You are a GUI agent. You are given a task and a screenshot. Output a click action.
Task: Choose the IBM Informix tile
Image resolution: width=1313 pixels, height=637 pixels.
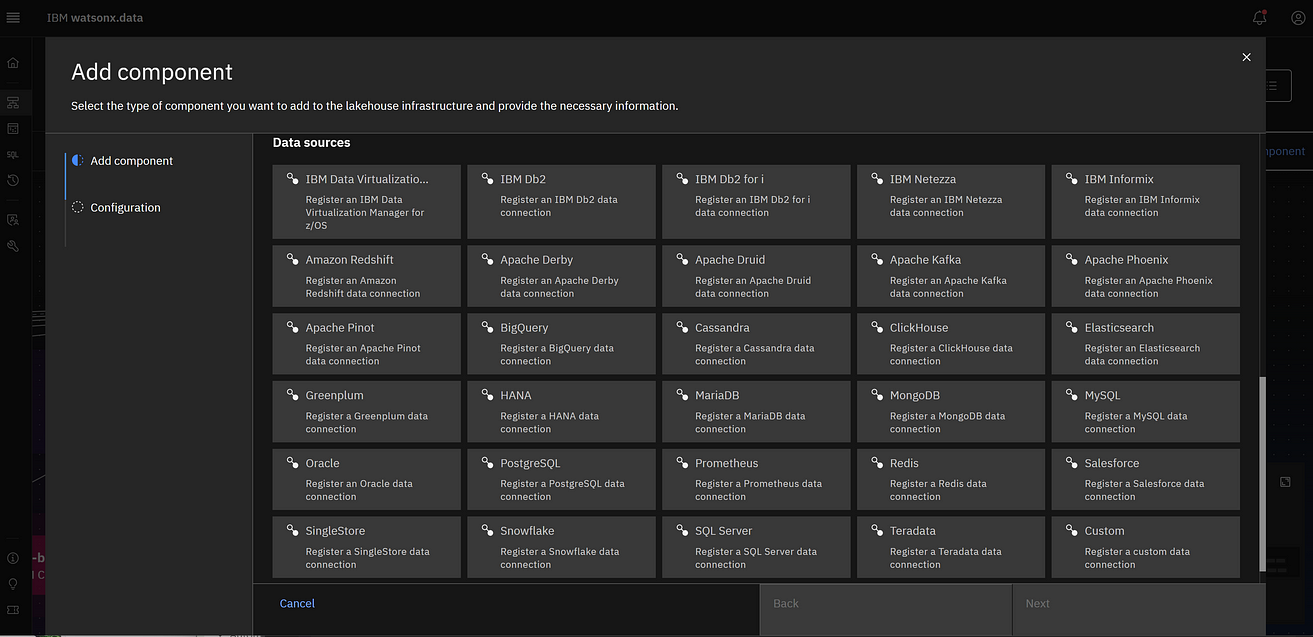[x=1145, y=202]
